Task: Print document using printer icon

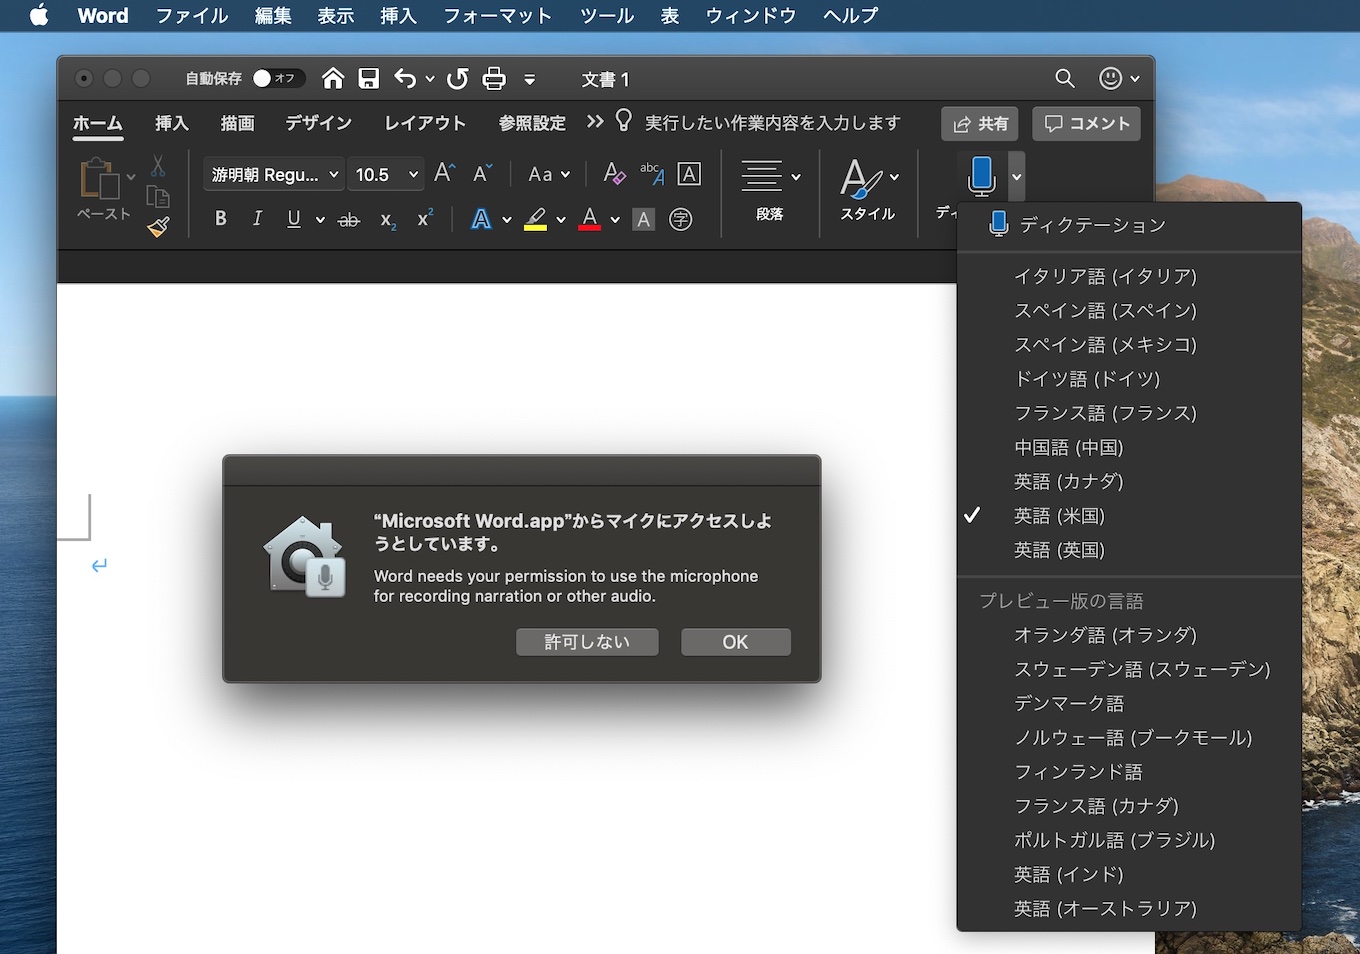Action: tap(494, 78)
